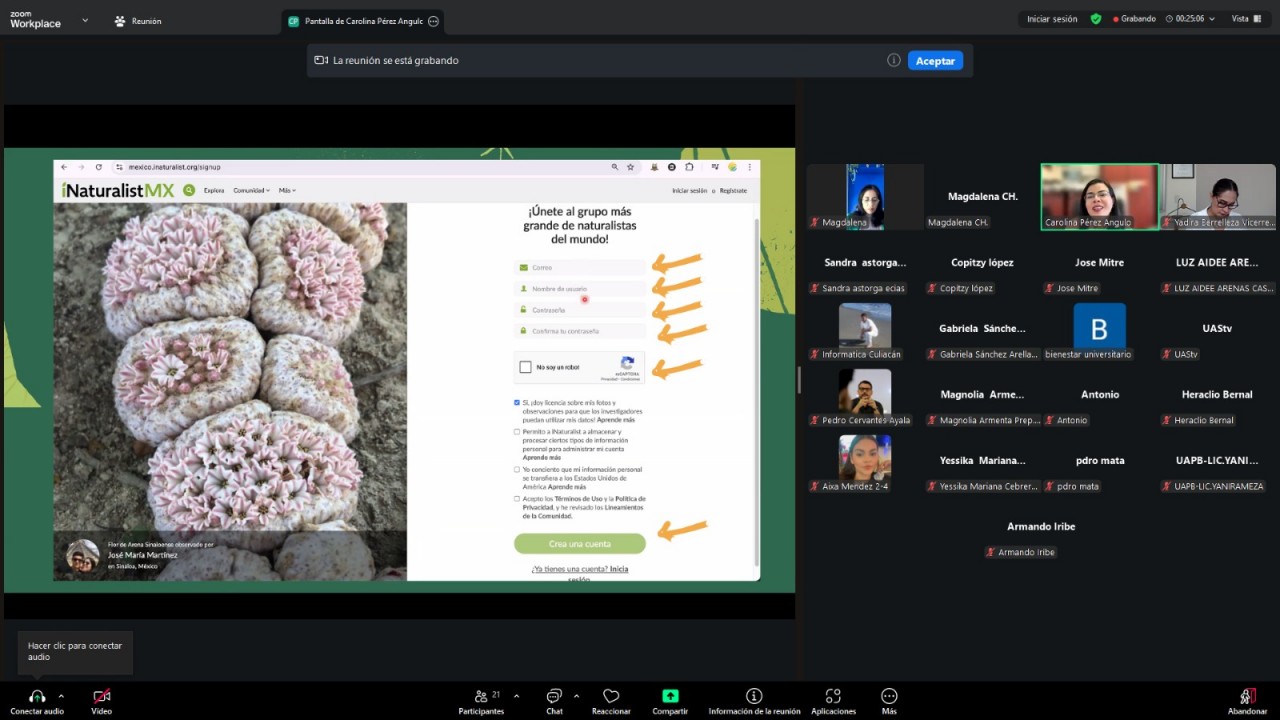Click the Correo input field

click(580, 268)
